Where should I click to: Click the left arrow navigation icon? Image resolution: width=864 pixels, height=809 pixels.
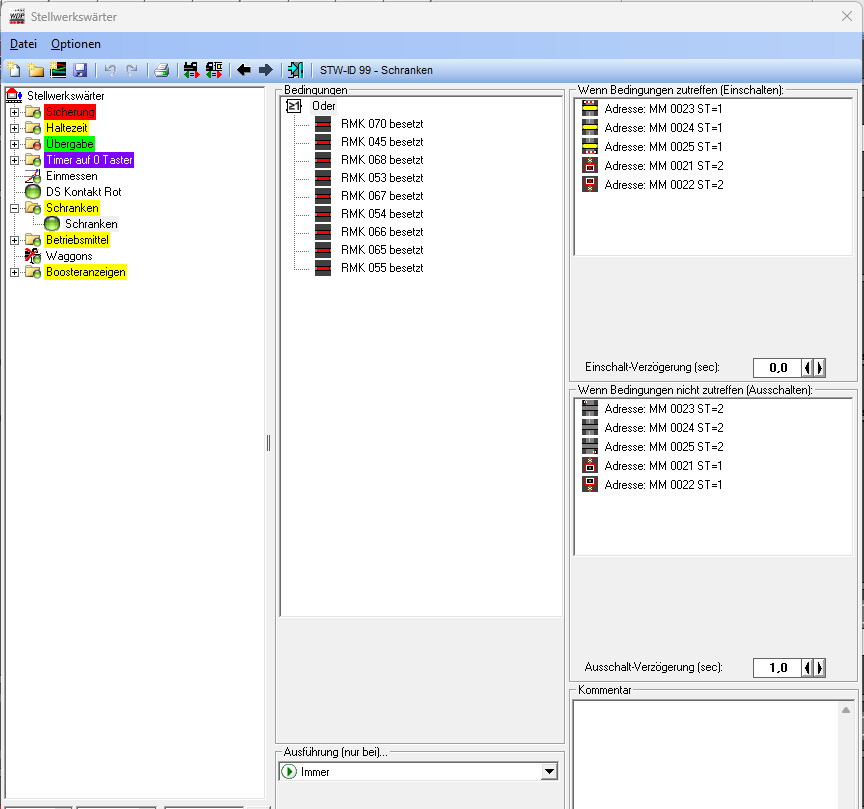point(243,70)
